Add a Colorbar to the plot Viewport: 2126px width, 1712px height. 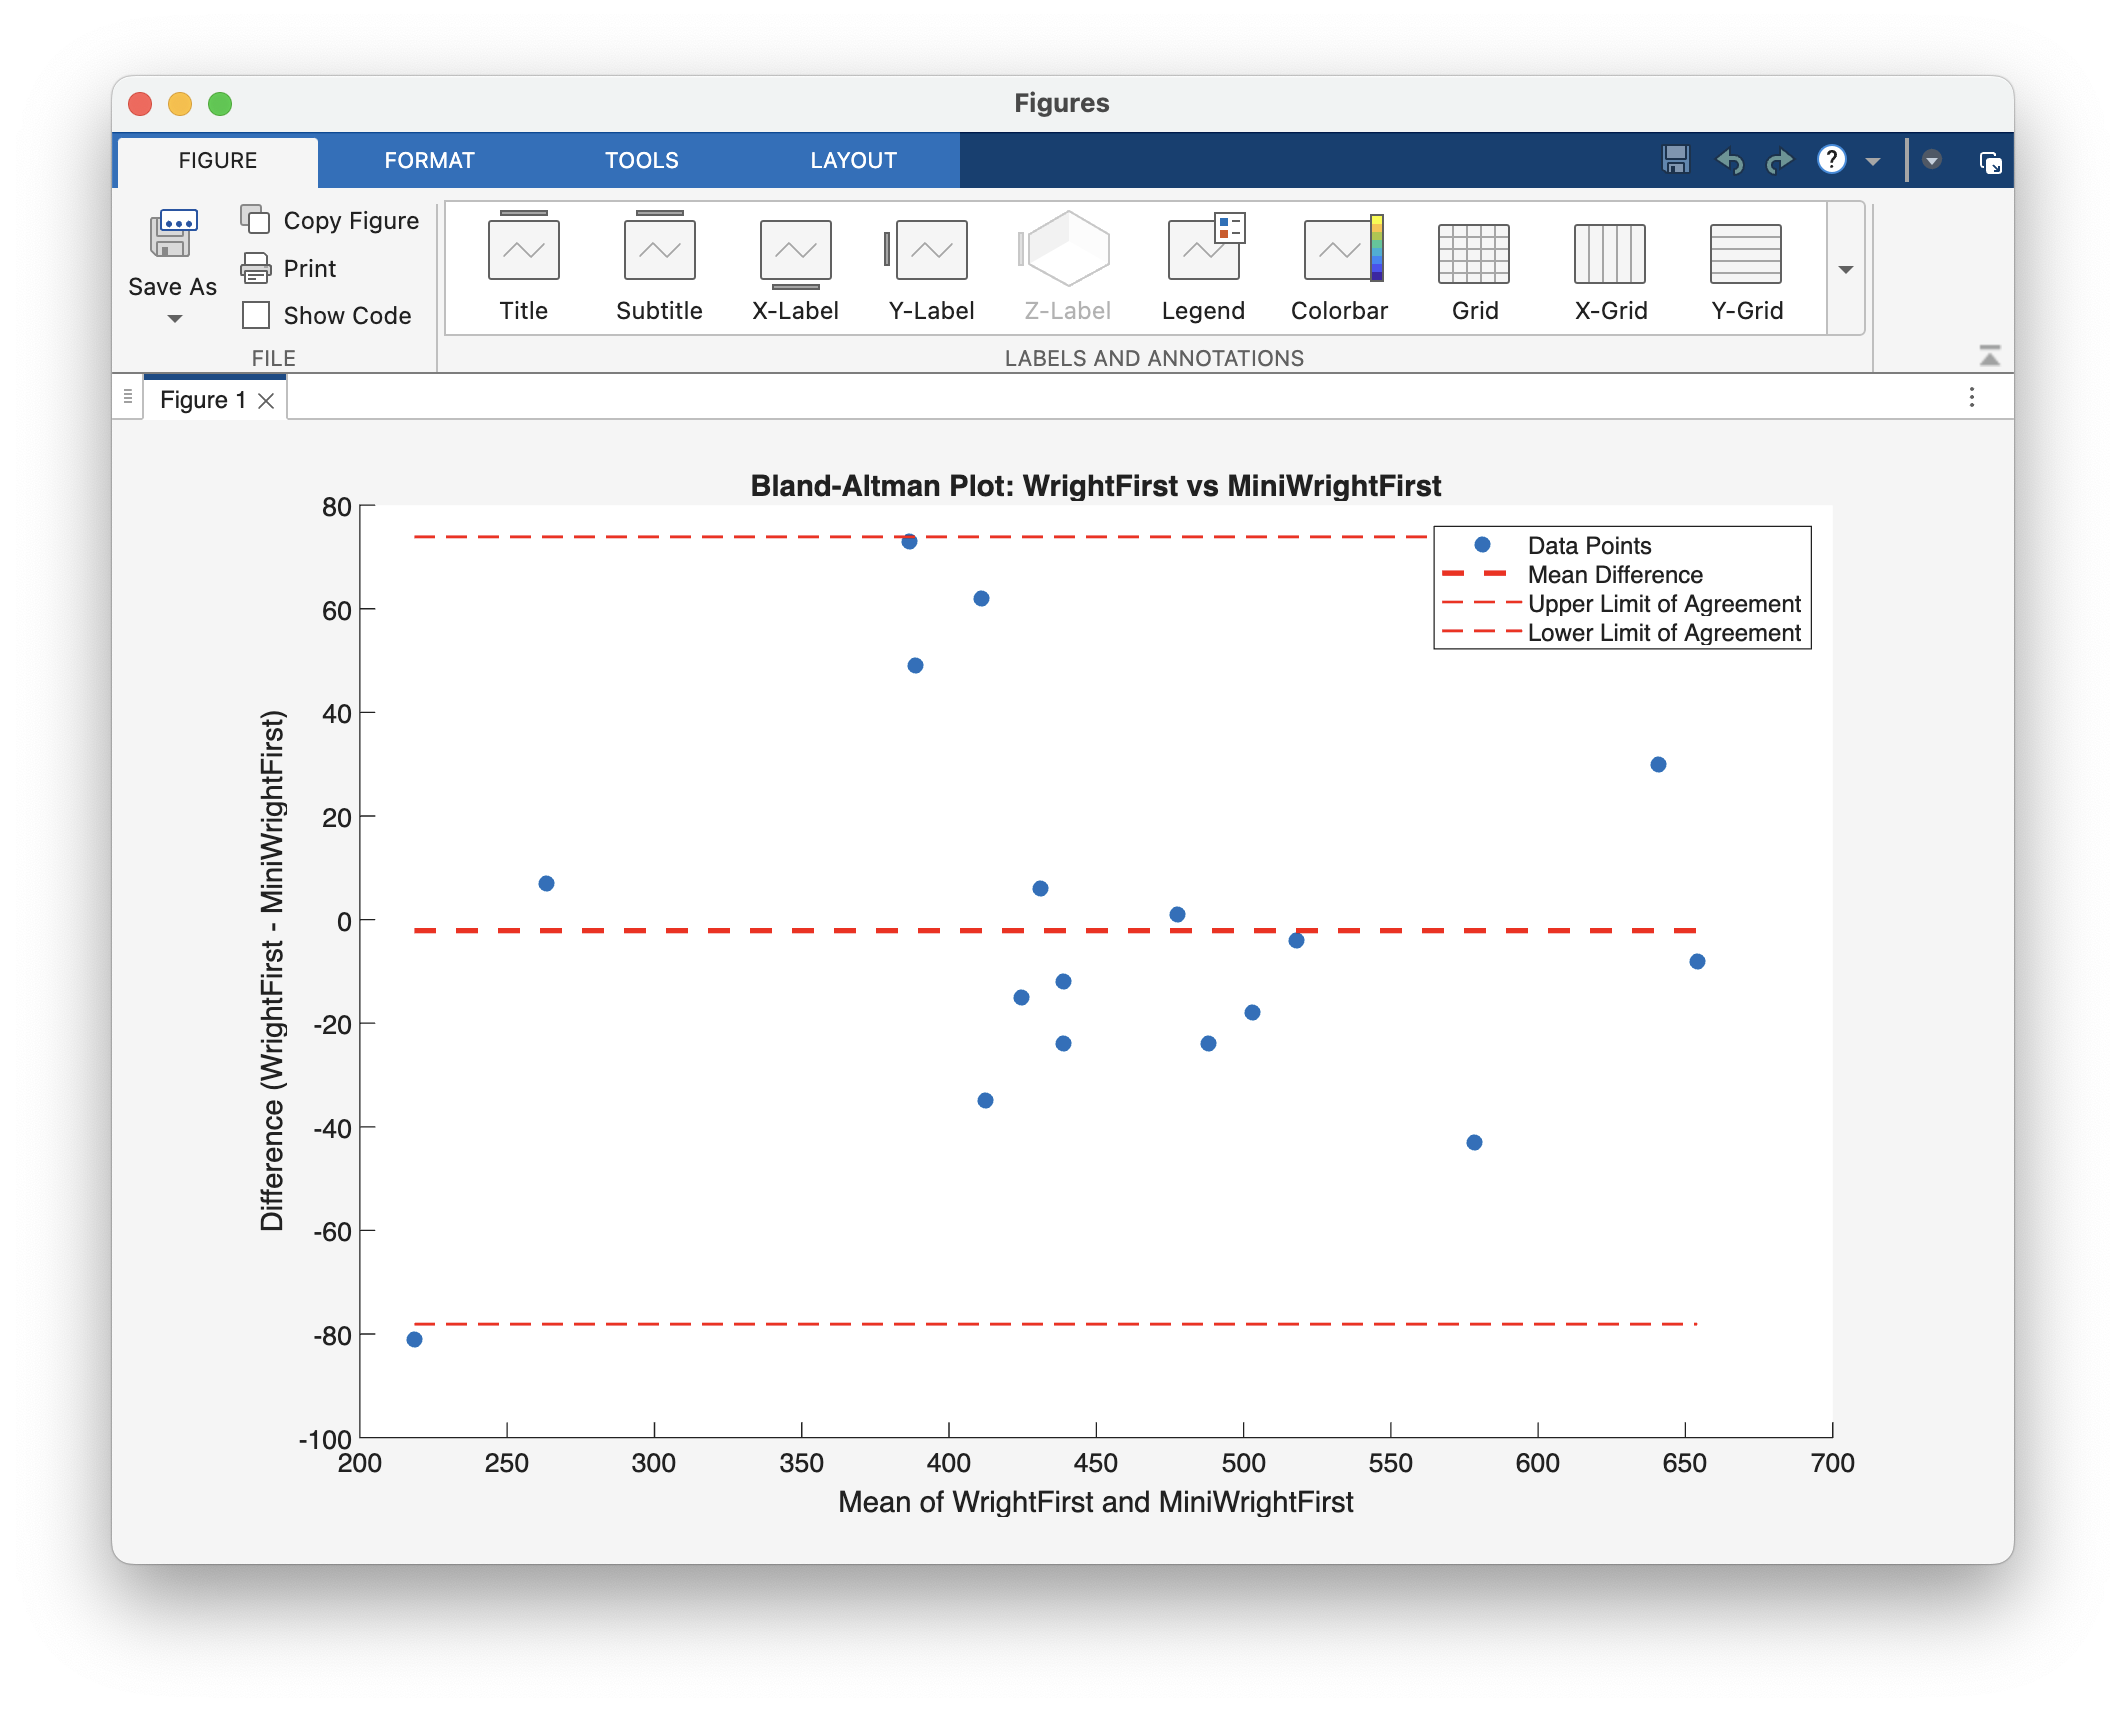point(1339,250)
